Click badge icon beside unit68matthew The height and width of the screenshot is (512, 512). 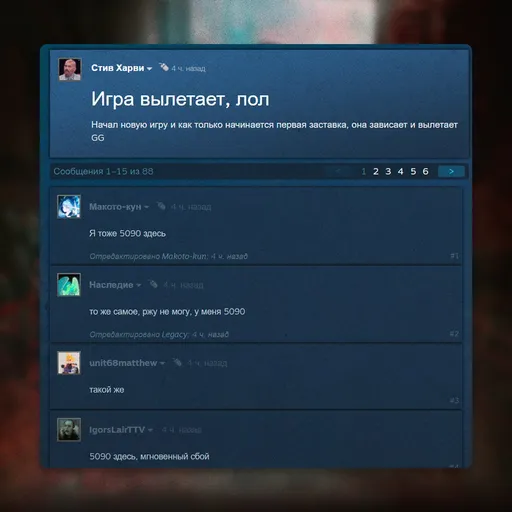pyautogui.click(x=177, y=362)
